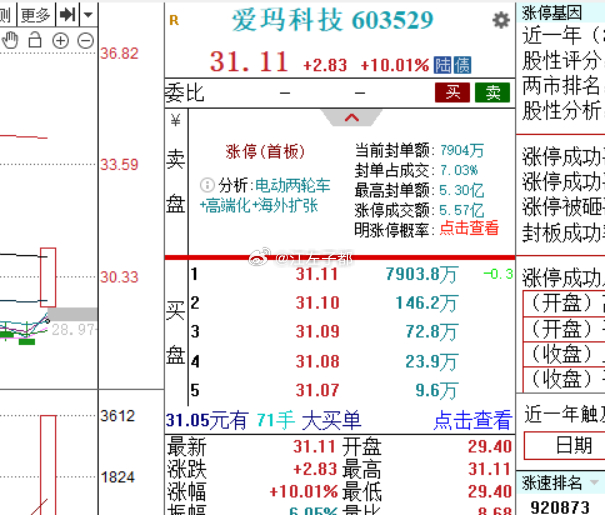Click 当前封单额 value 7904万
Image resolution: width=605 pixels, height=515 pixels.
[x=462, y=150]
